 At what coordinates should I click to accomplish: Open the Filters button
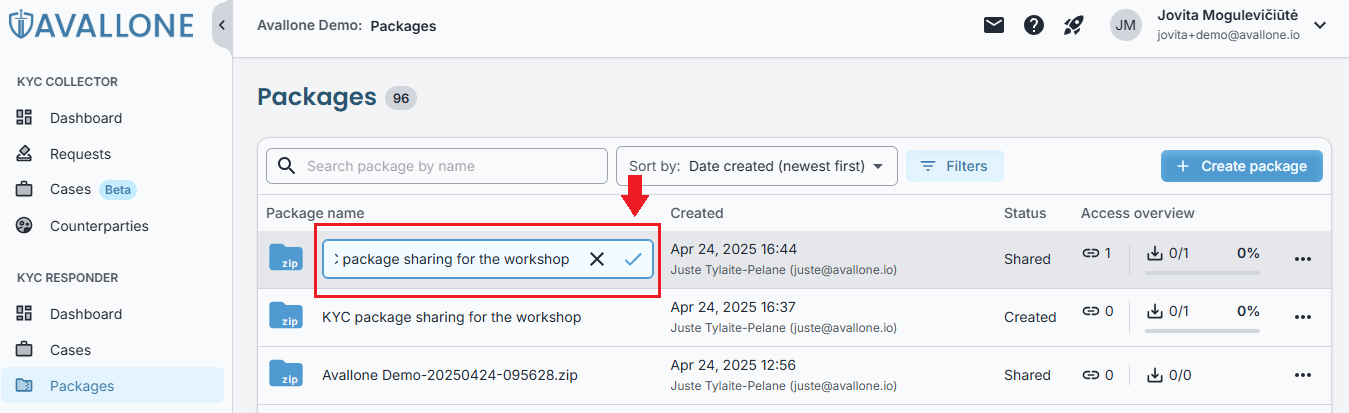[x=954, y=166]
